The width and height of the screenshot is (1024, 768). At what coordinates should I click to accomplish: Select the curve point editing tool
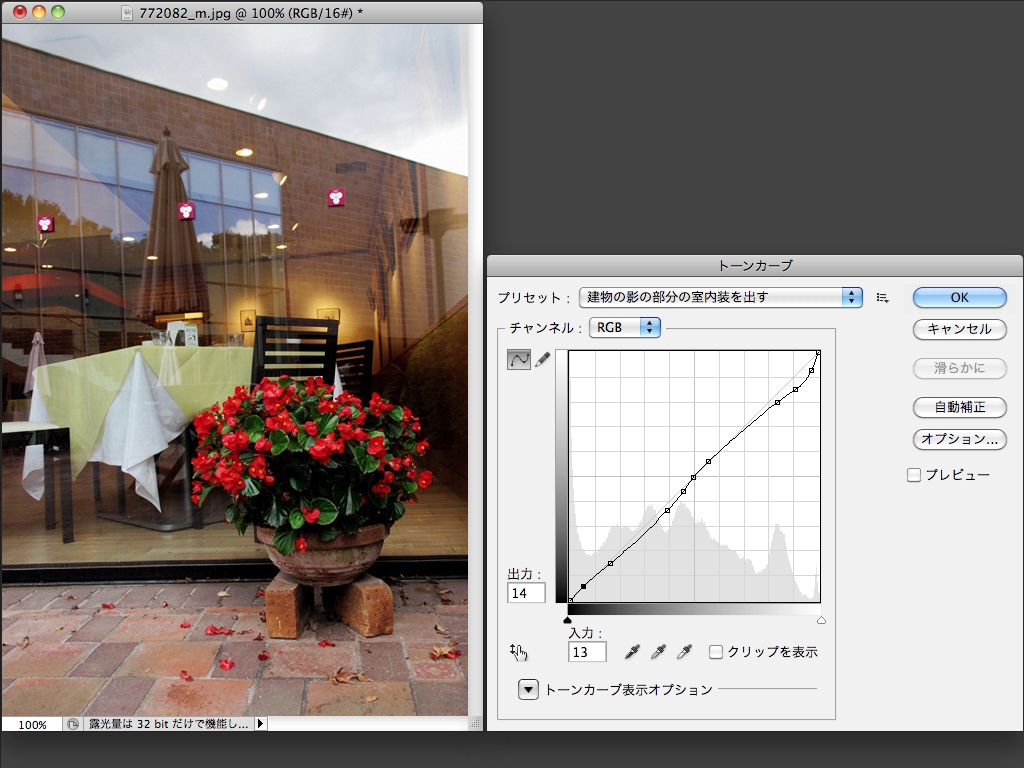pos(519,360)
